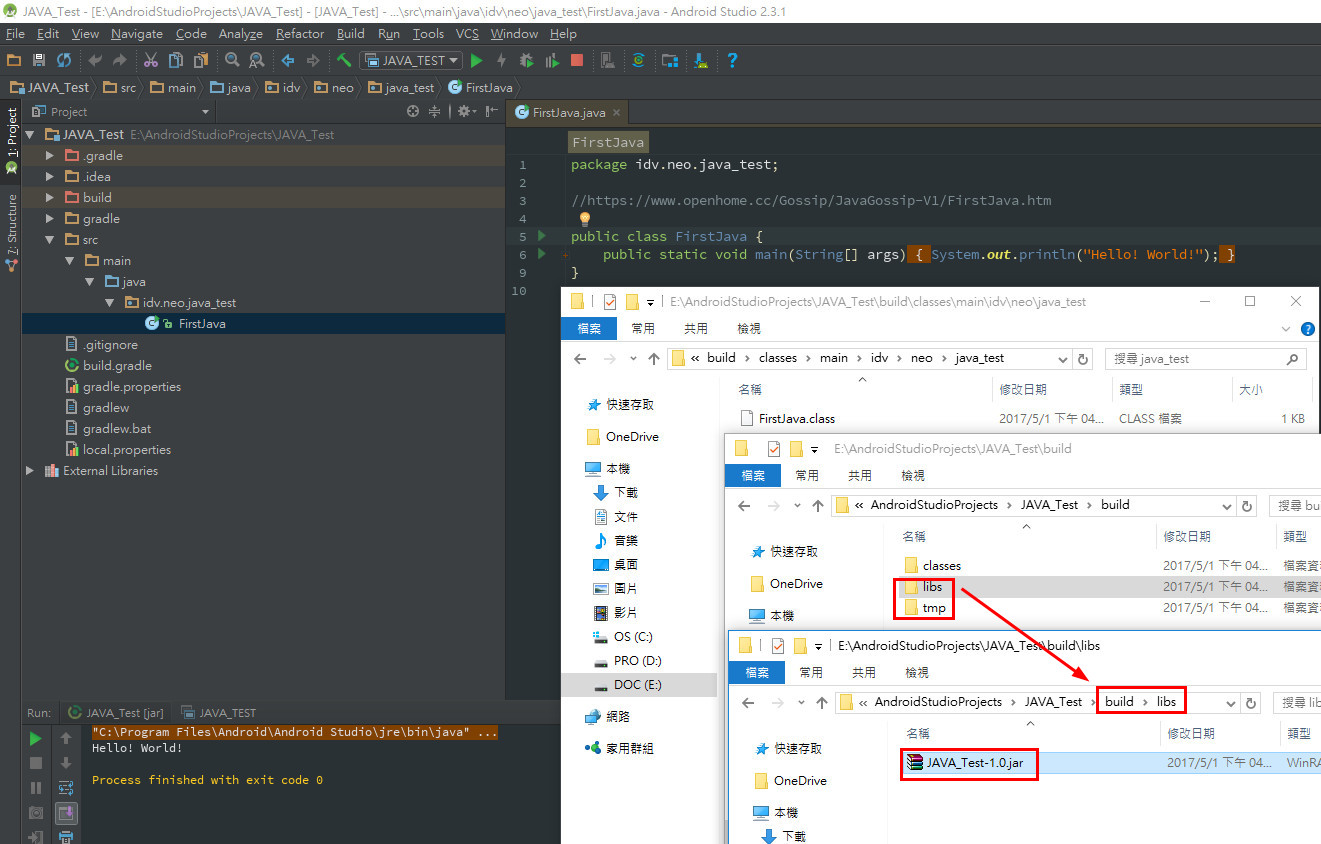Click the Forward navigation arrow
This screenshot has width=1321, height=844.
313,61
